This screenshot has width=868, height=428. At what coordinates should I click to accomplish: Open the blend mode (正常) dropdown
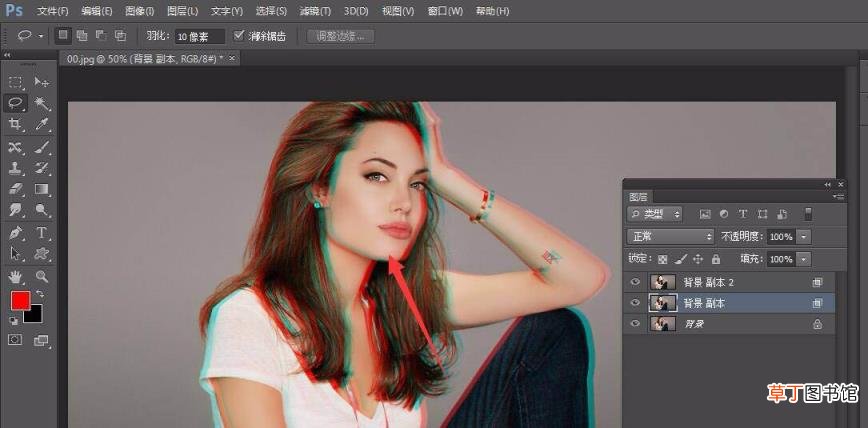click(x=671, y=237)
